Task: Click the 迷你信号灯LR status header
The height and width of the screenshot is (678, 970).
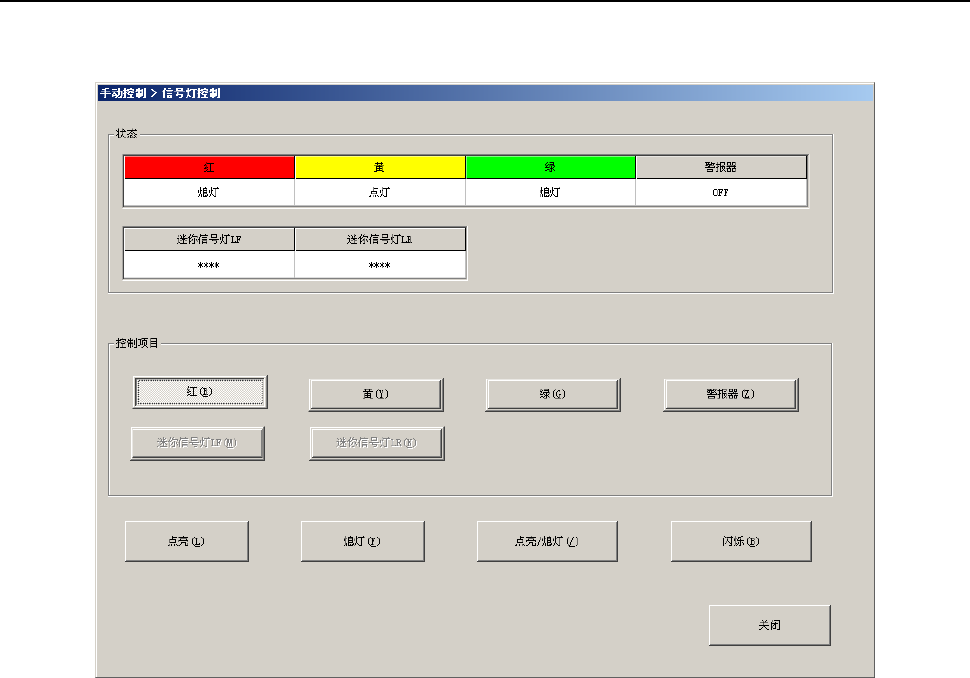Action: [380, 239]
